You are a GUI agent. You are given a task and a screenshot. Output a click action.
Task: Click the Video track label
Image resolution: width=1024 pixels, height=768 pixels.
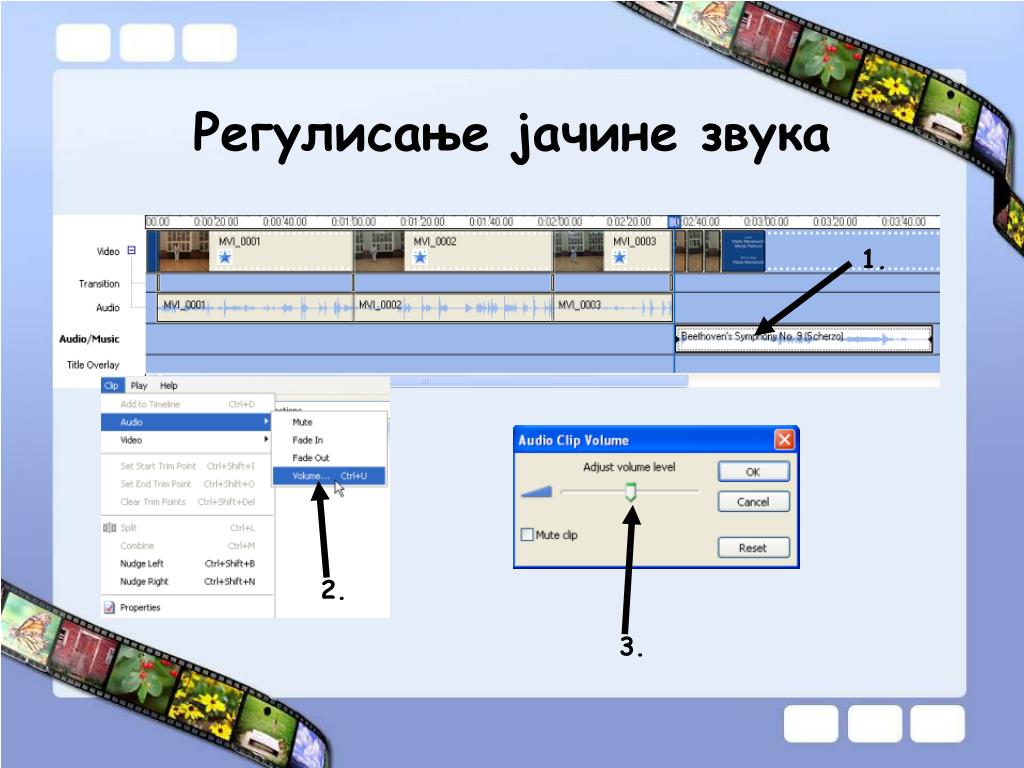[x=108, y=251]
